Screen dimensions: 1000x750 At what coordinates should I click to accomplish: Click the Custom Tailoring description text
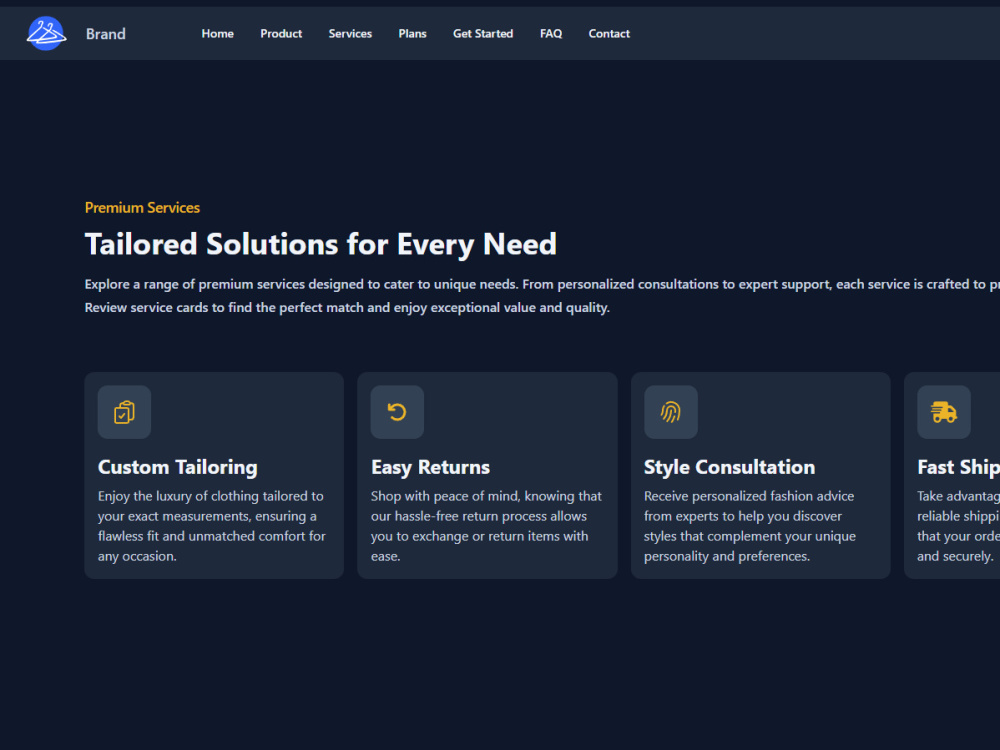(x=212, y=526)
